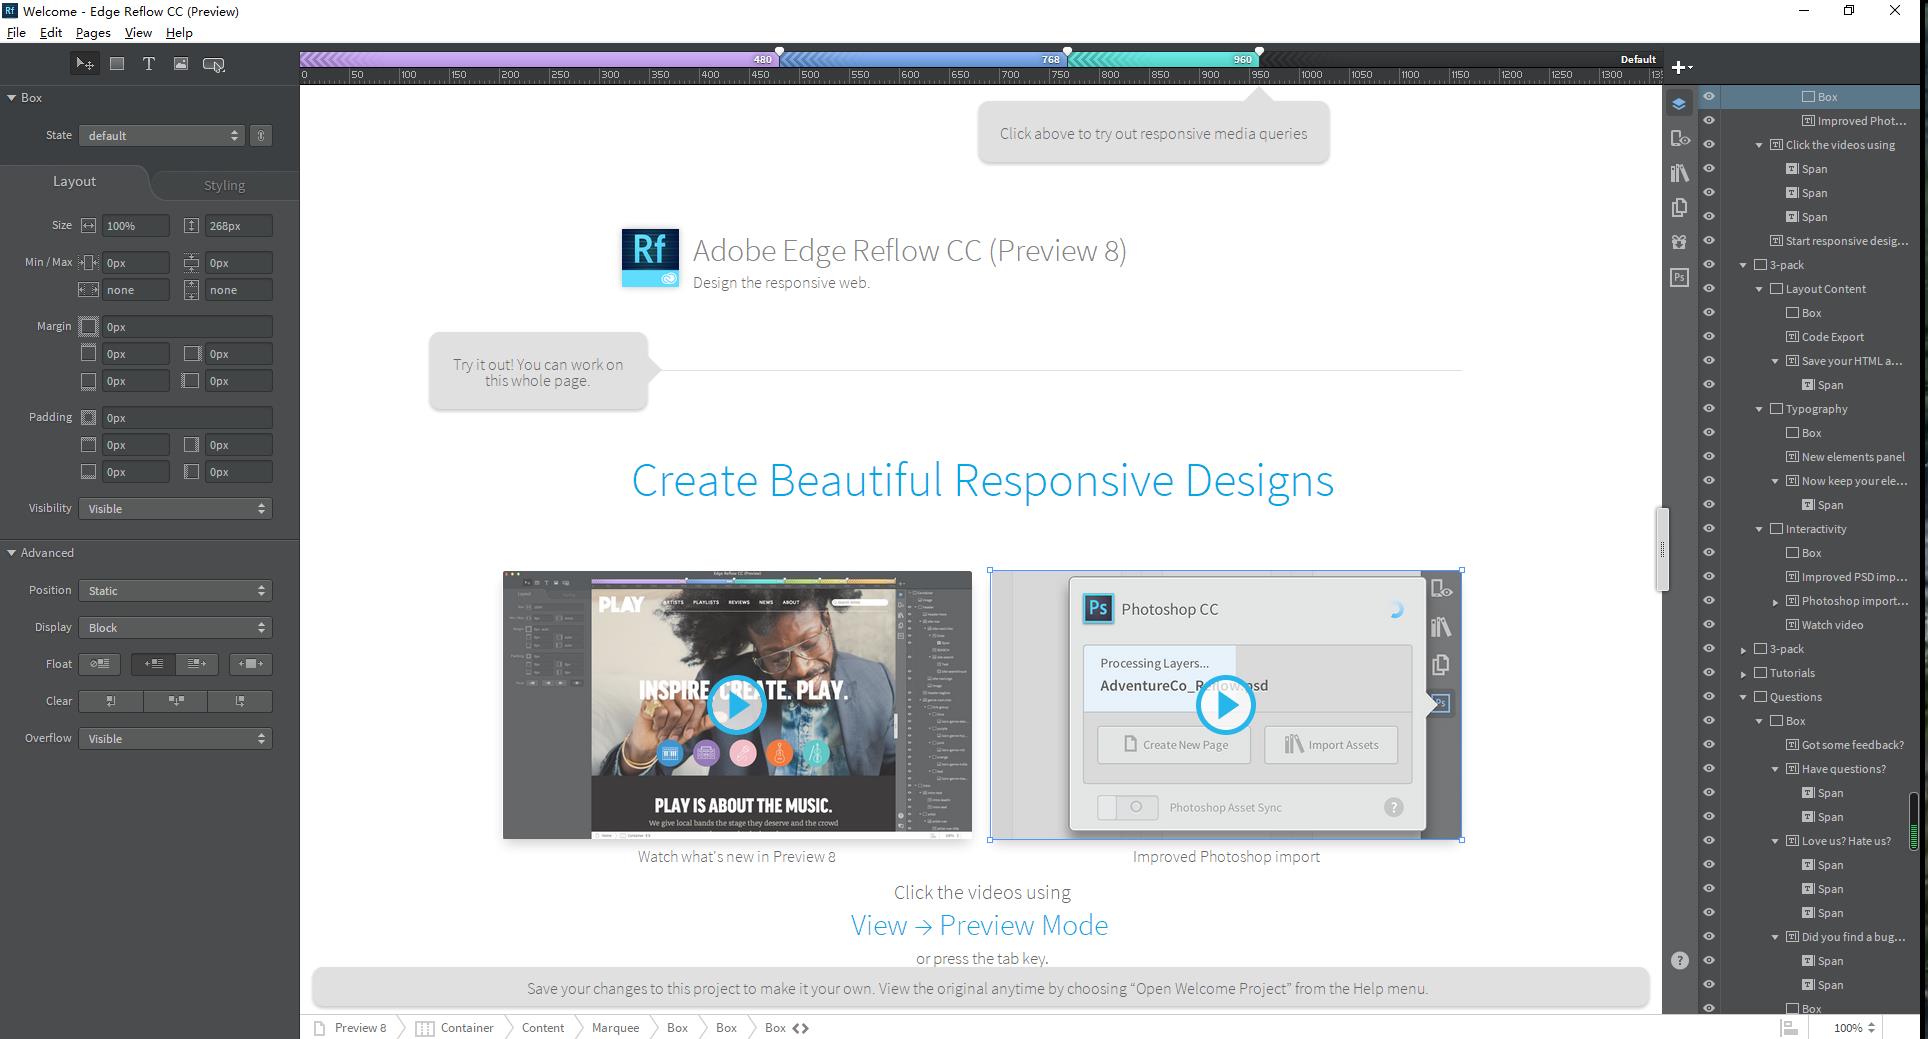Collapse the Advanced section
This screenshot has width=1928, height=1039.
[x=11, y=553]
